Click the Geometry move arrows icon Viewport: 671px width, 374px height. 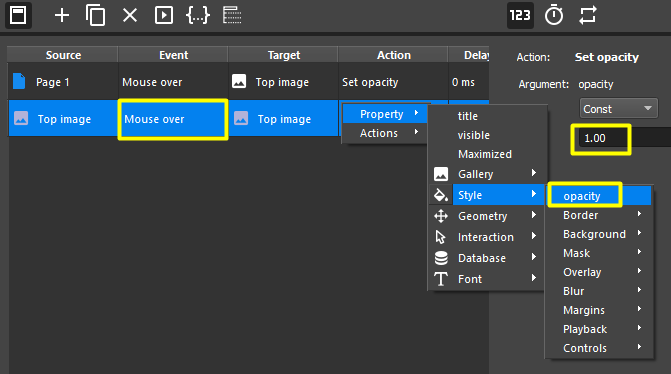[x=441, y=216]
